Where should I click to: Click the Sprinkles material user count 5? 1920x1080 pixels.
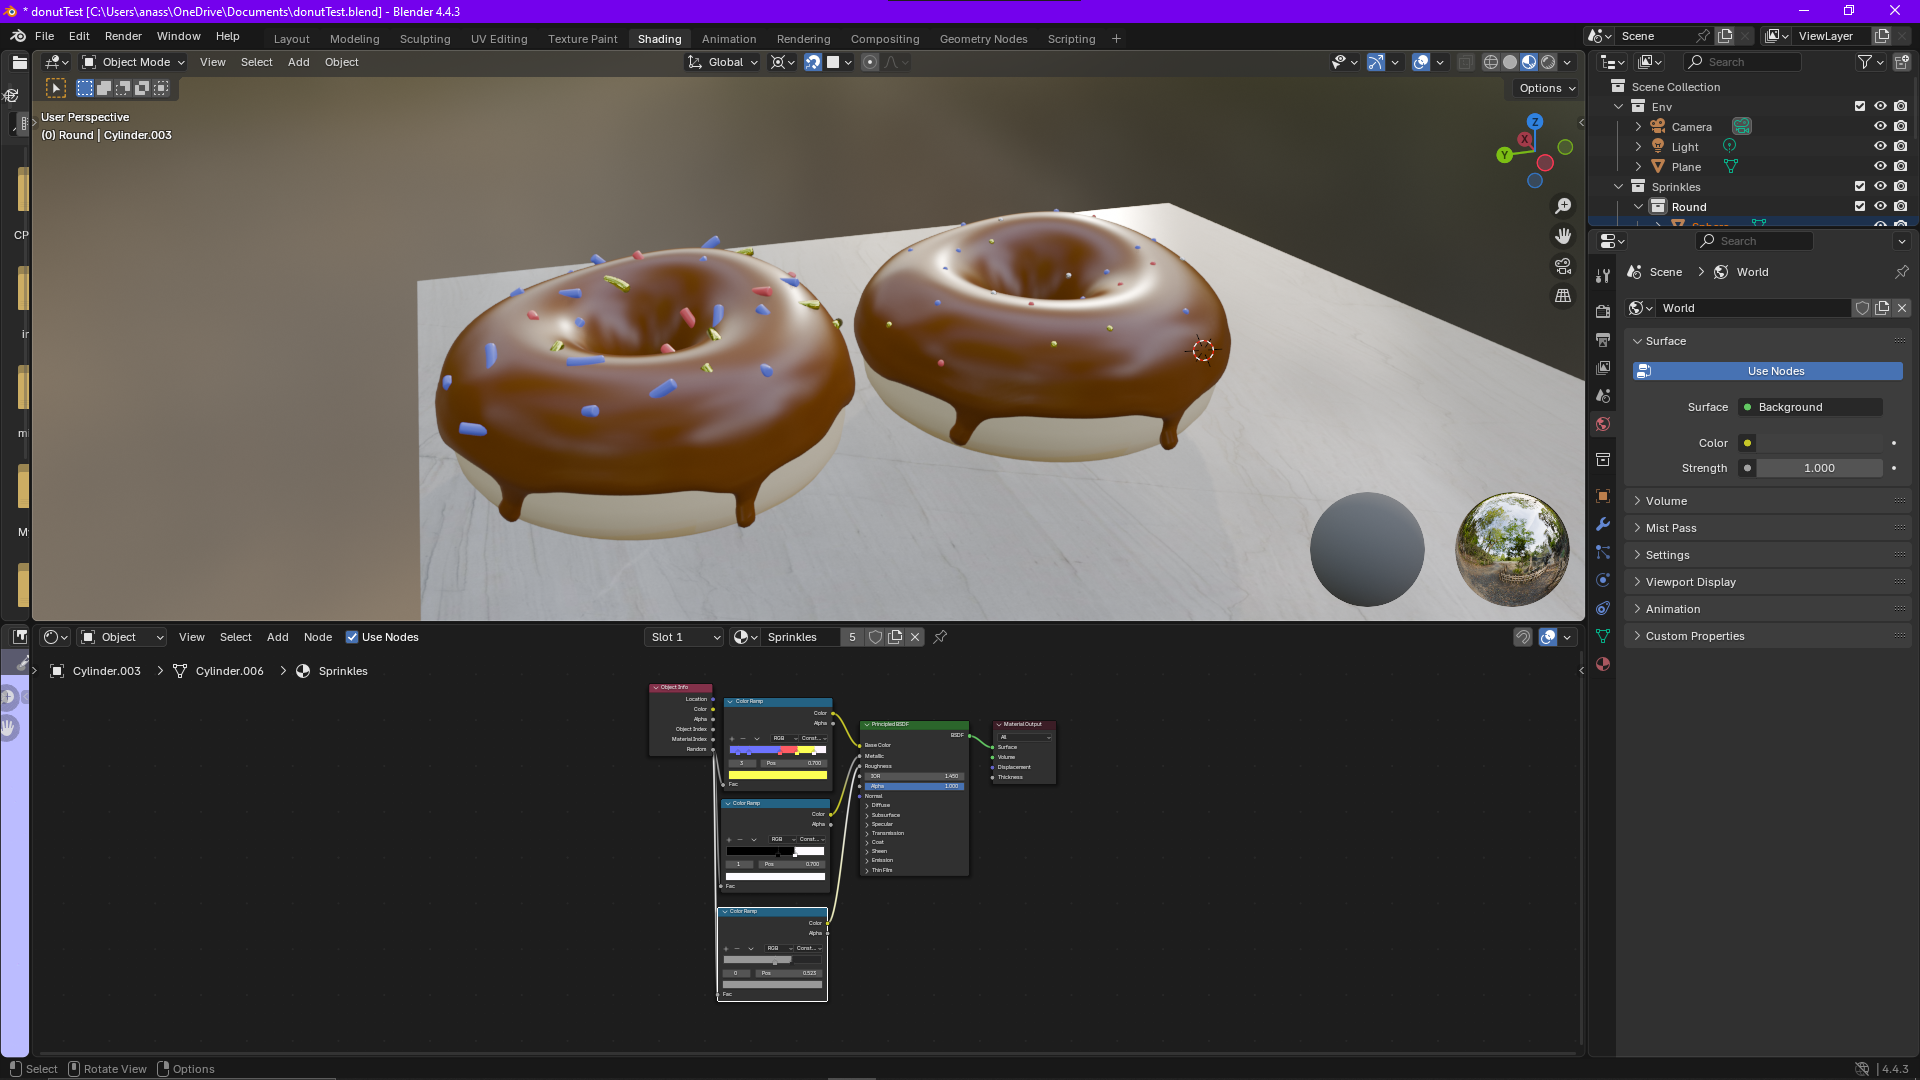pyautogui.click(x=852, y=637)
